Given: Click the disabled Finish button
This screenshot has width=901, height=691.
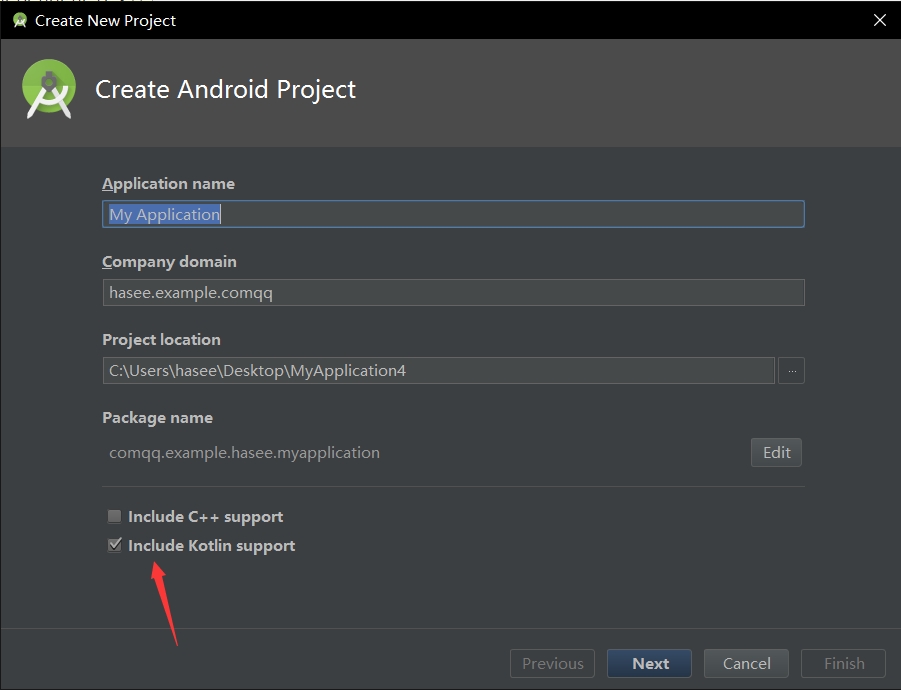Looking at the screenshot, I should (844, 663).
